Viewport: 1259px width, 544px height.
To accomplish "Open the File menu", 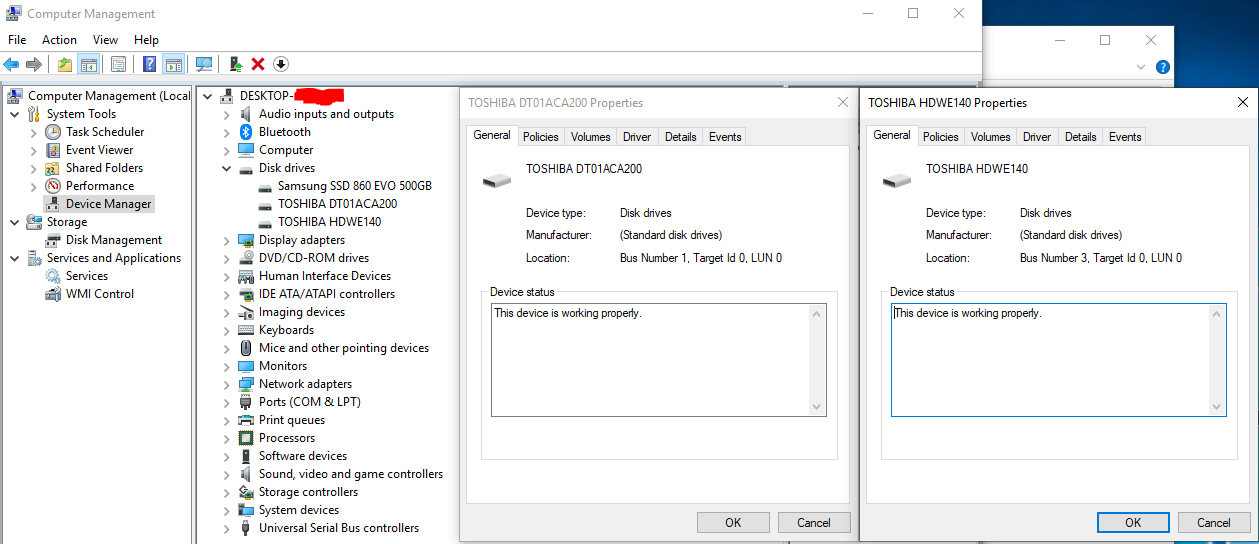I will click(x=17, y=40).
